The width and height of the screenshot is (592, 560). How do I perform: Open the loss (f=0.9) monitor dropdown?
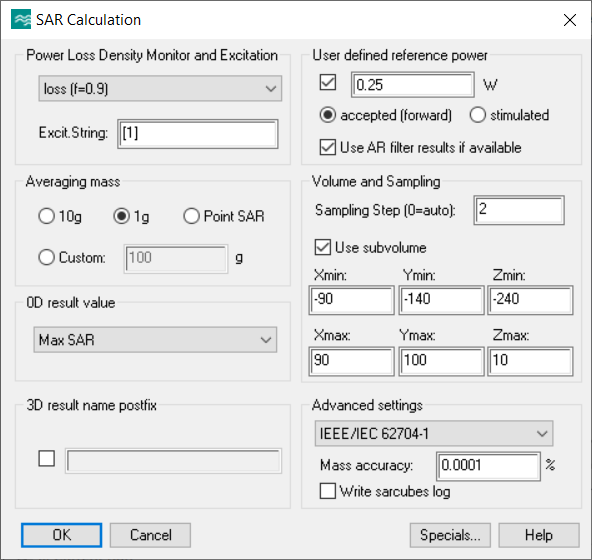tap(160, 89)
